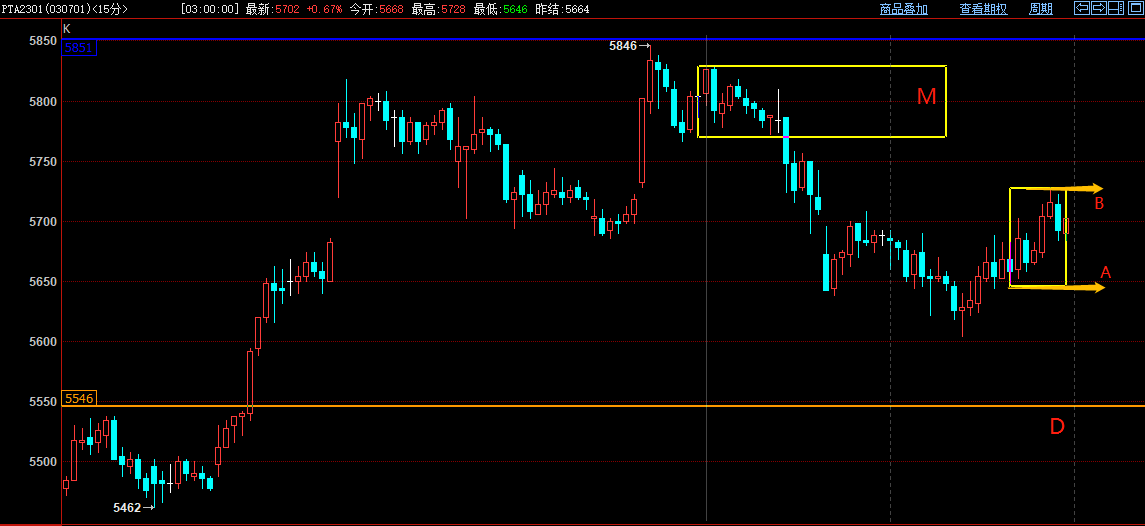Select the orange 5546 price line label

point(80,399)
